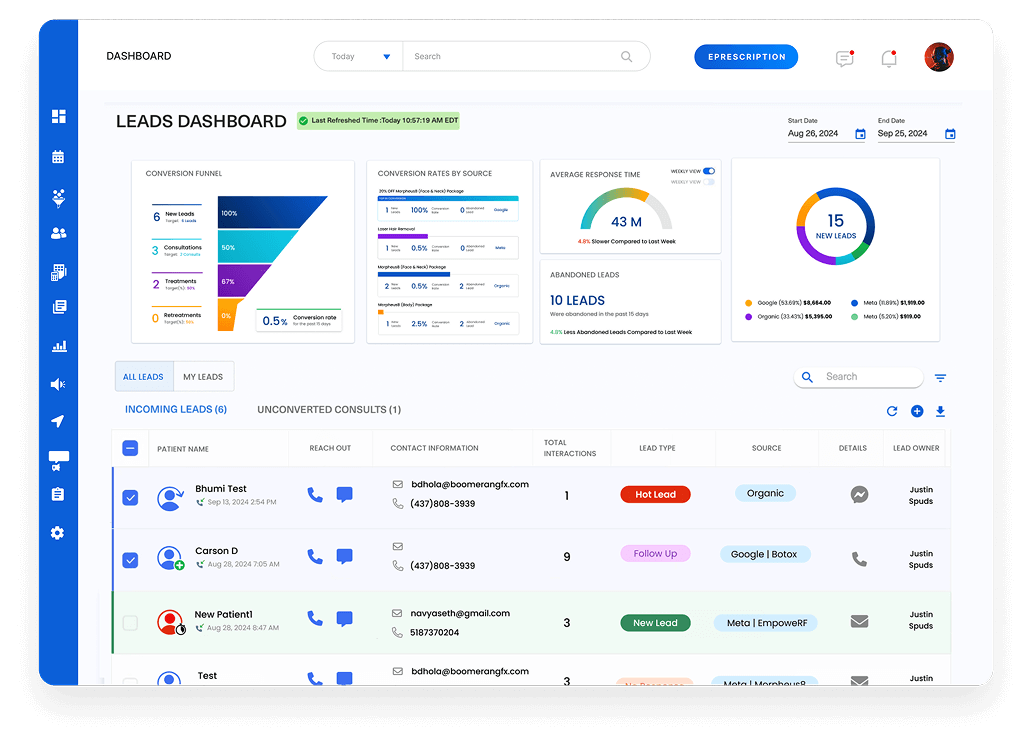
Task: Add a new lead with plus icon
Action: click(x=917, y=411)
